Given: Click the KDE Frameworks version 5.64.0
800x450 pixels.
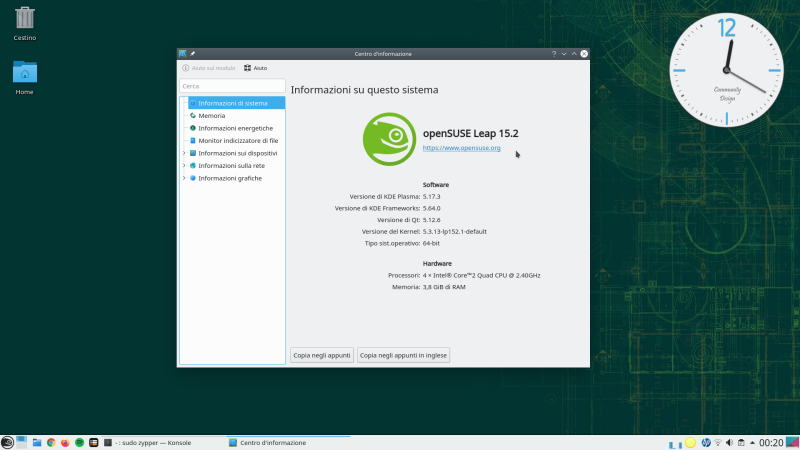Looking at the screenshot, I should point(432,208).
